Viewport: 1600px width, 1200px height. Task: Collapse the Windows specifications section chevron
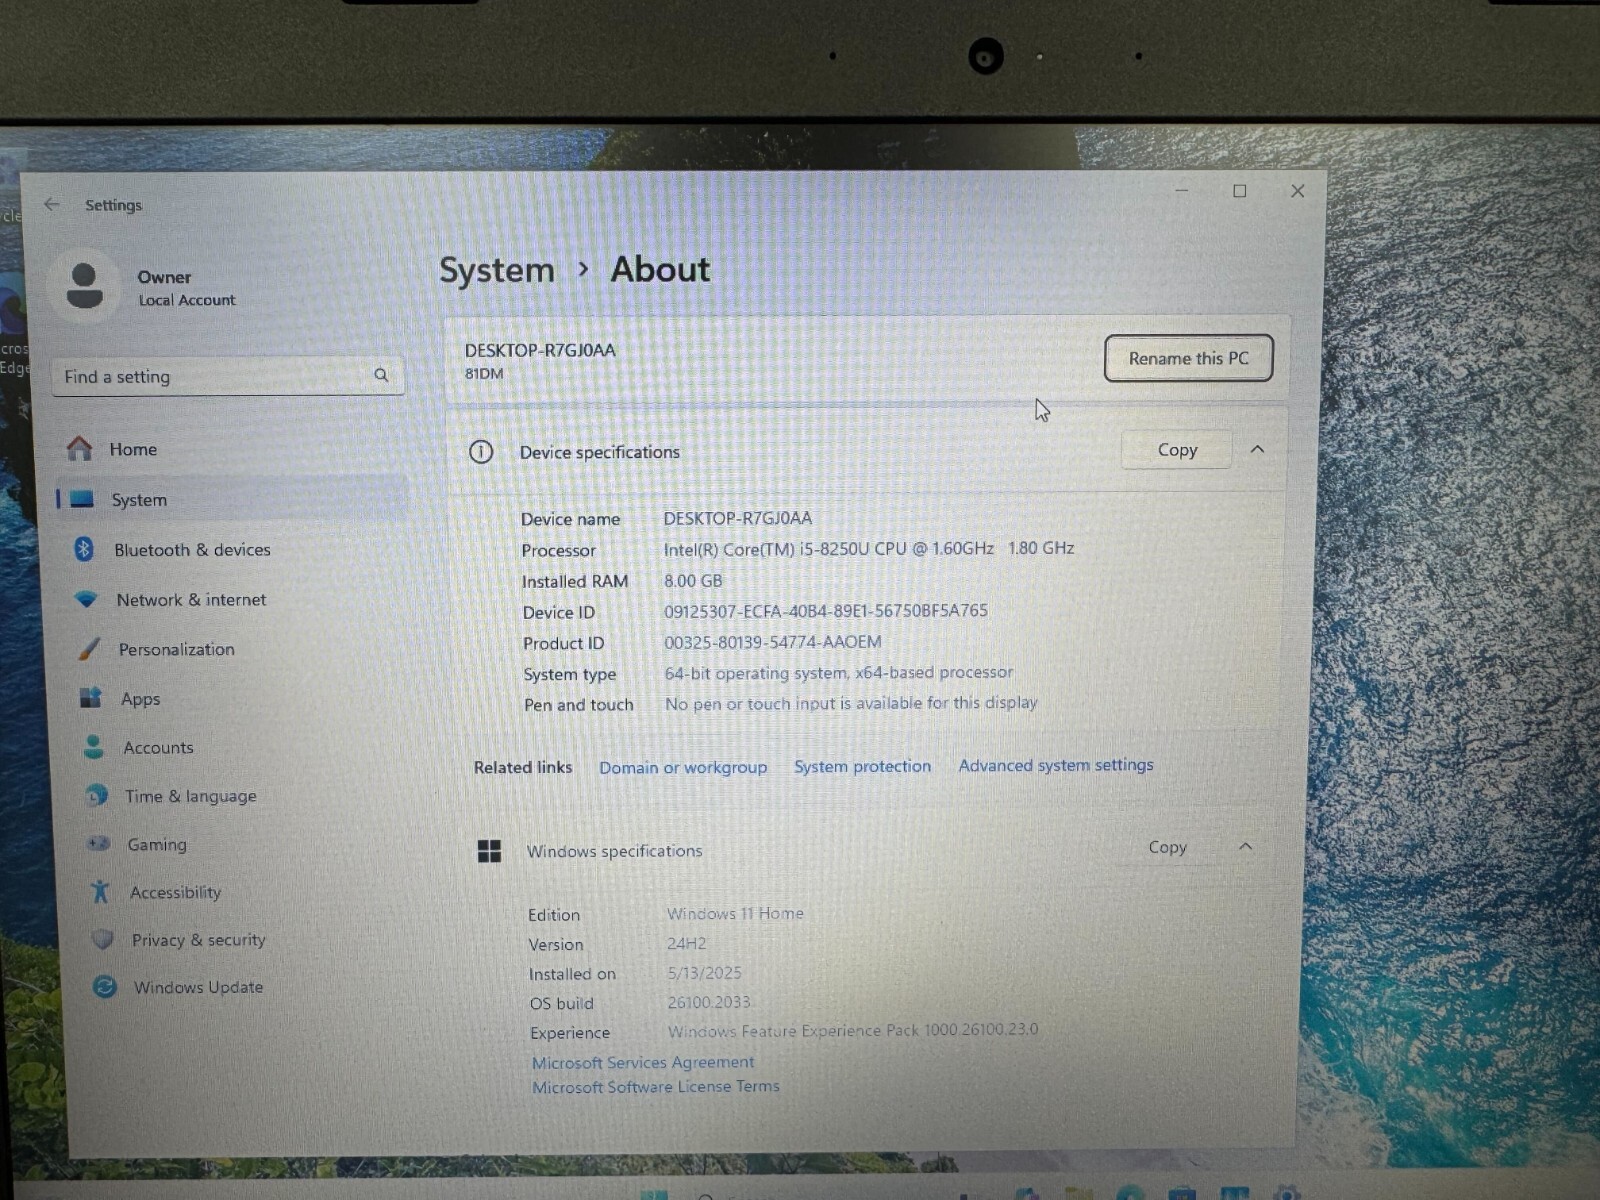coord(1245,847)
